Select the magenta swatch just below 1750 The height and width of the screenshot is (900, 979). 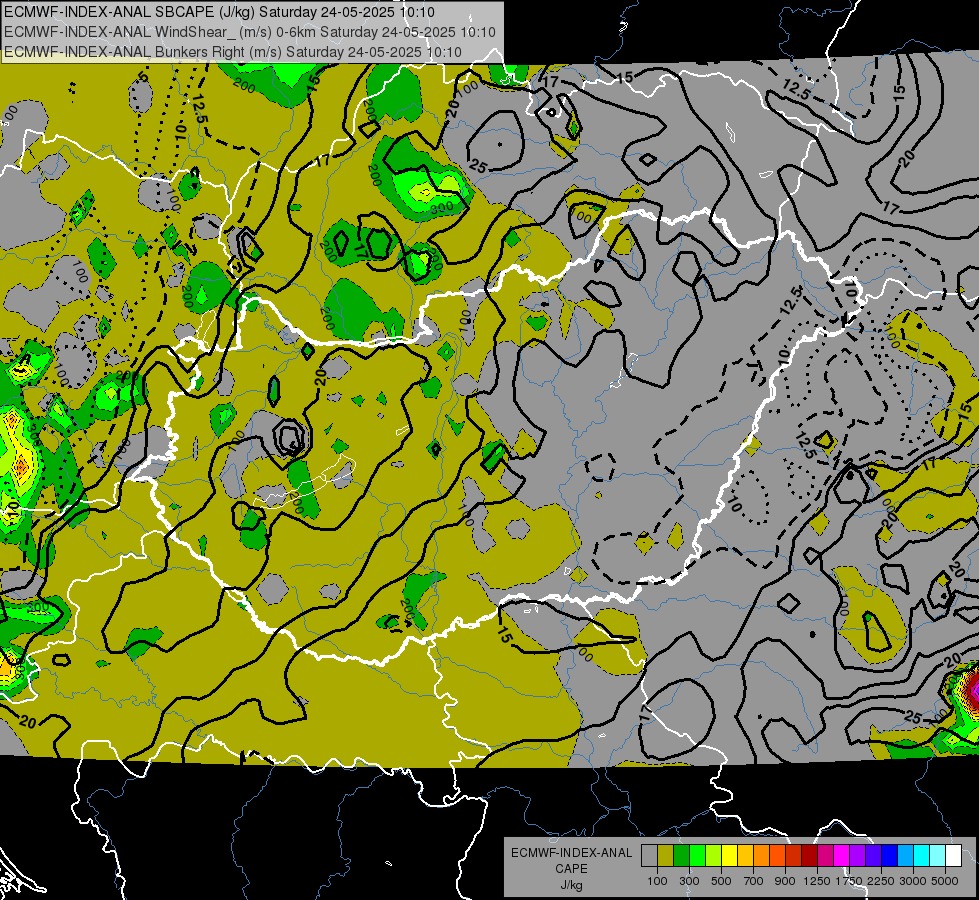coord(842,856)
